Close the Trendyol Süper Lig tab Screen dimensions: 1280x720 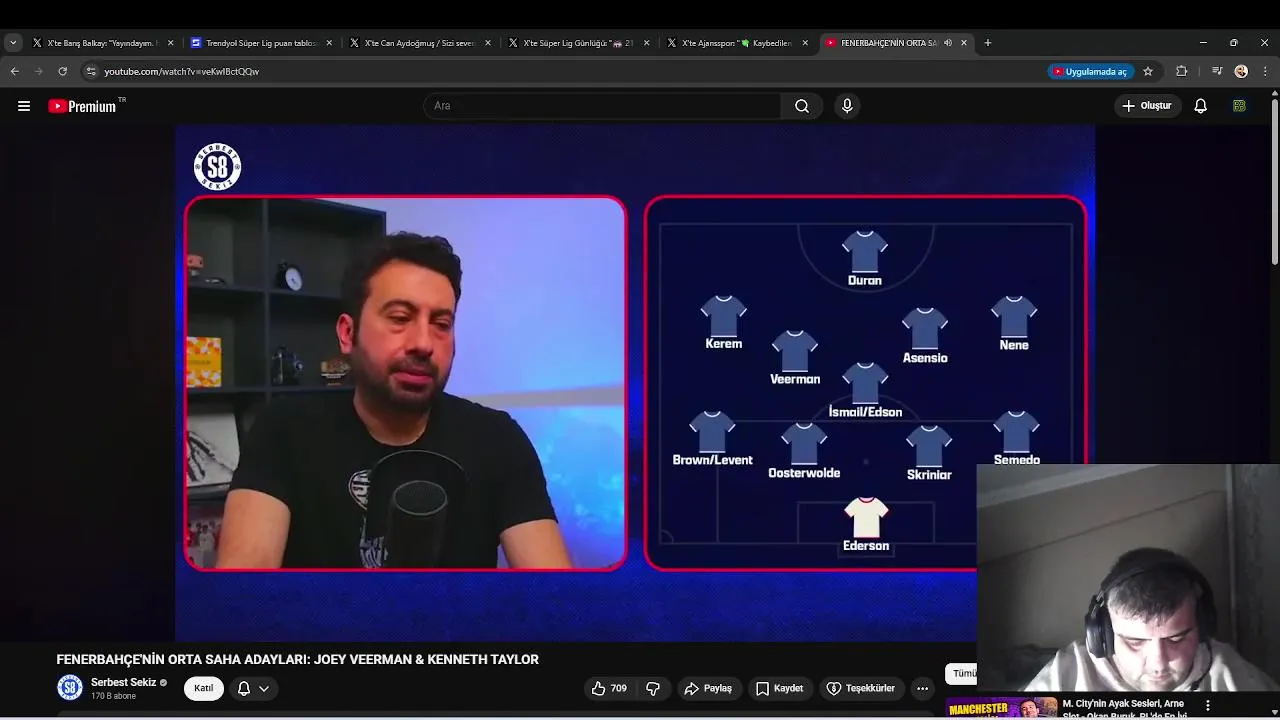point(329,43)
